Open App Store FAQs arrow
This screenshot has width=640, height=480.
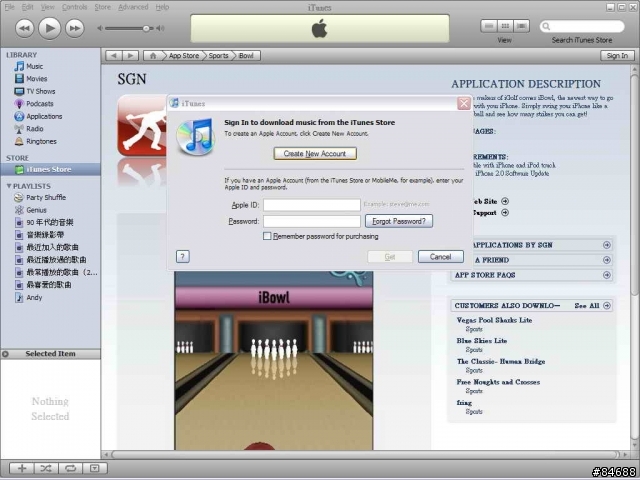607,275
